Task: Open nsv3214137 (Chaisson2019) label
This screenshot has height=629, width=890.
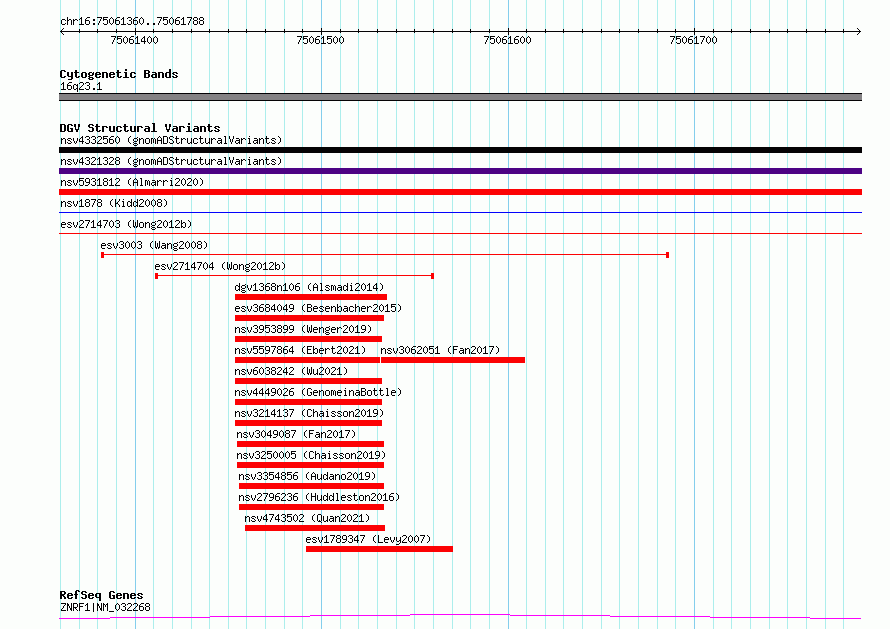Action: click(309, 413)
